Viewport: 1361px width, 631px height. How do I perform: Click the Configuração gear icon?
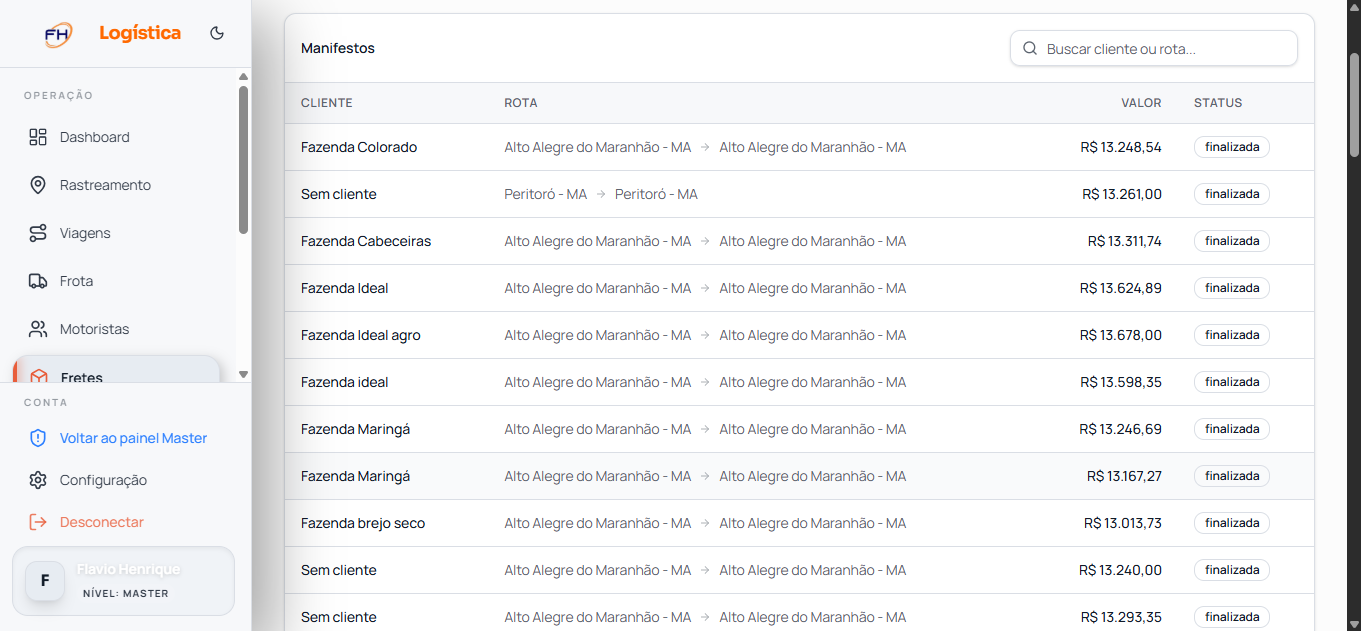click(38, 480)
